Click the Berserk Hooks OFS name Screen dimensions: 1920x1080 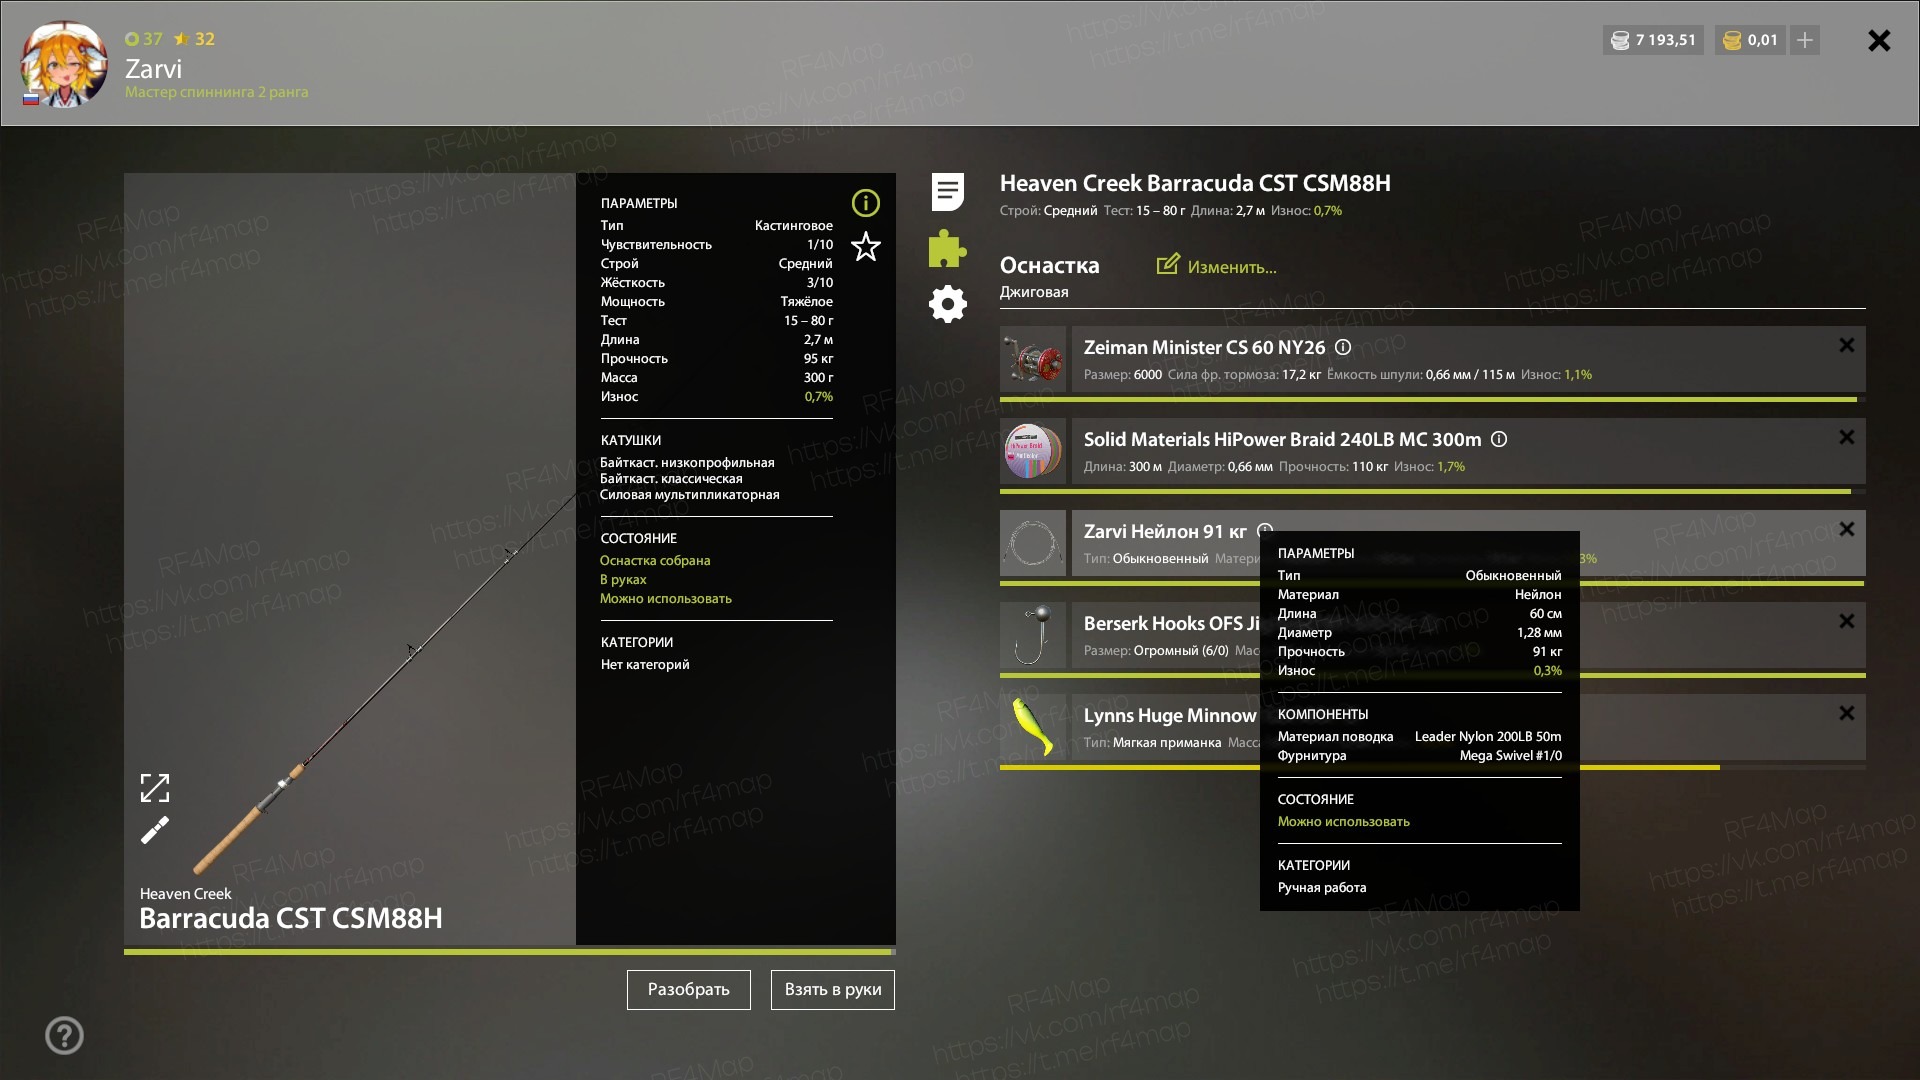pos(1170,623)
